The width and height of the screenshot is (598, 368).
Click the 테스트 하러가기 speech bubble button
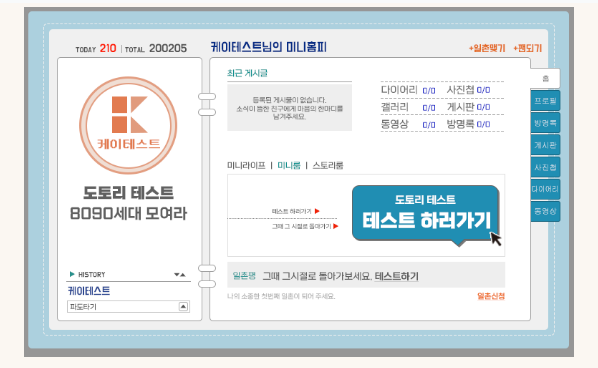[426, 213]
